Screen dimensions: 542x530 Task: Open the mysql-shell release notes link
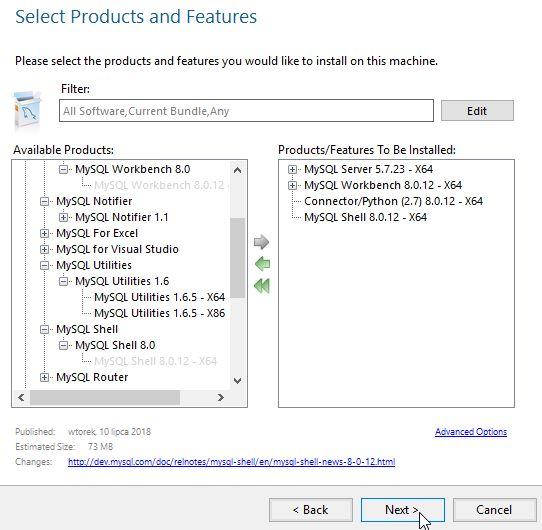coord(231,462)
